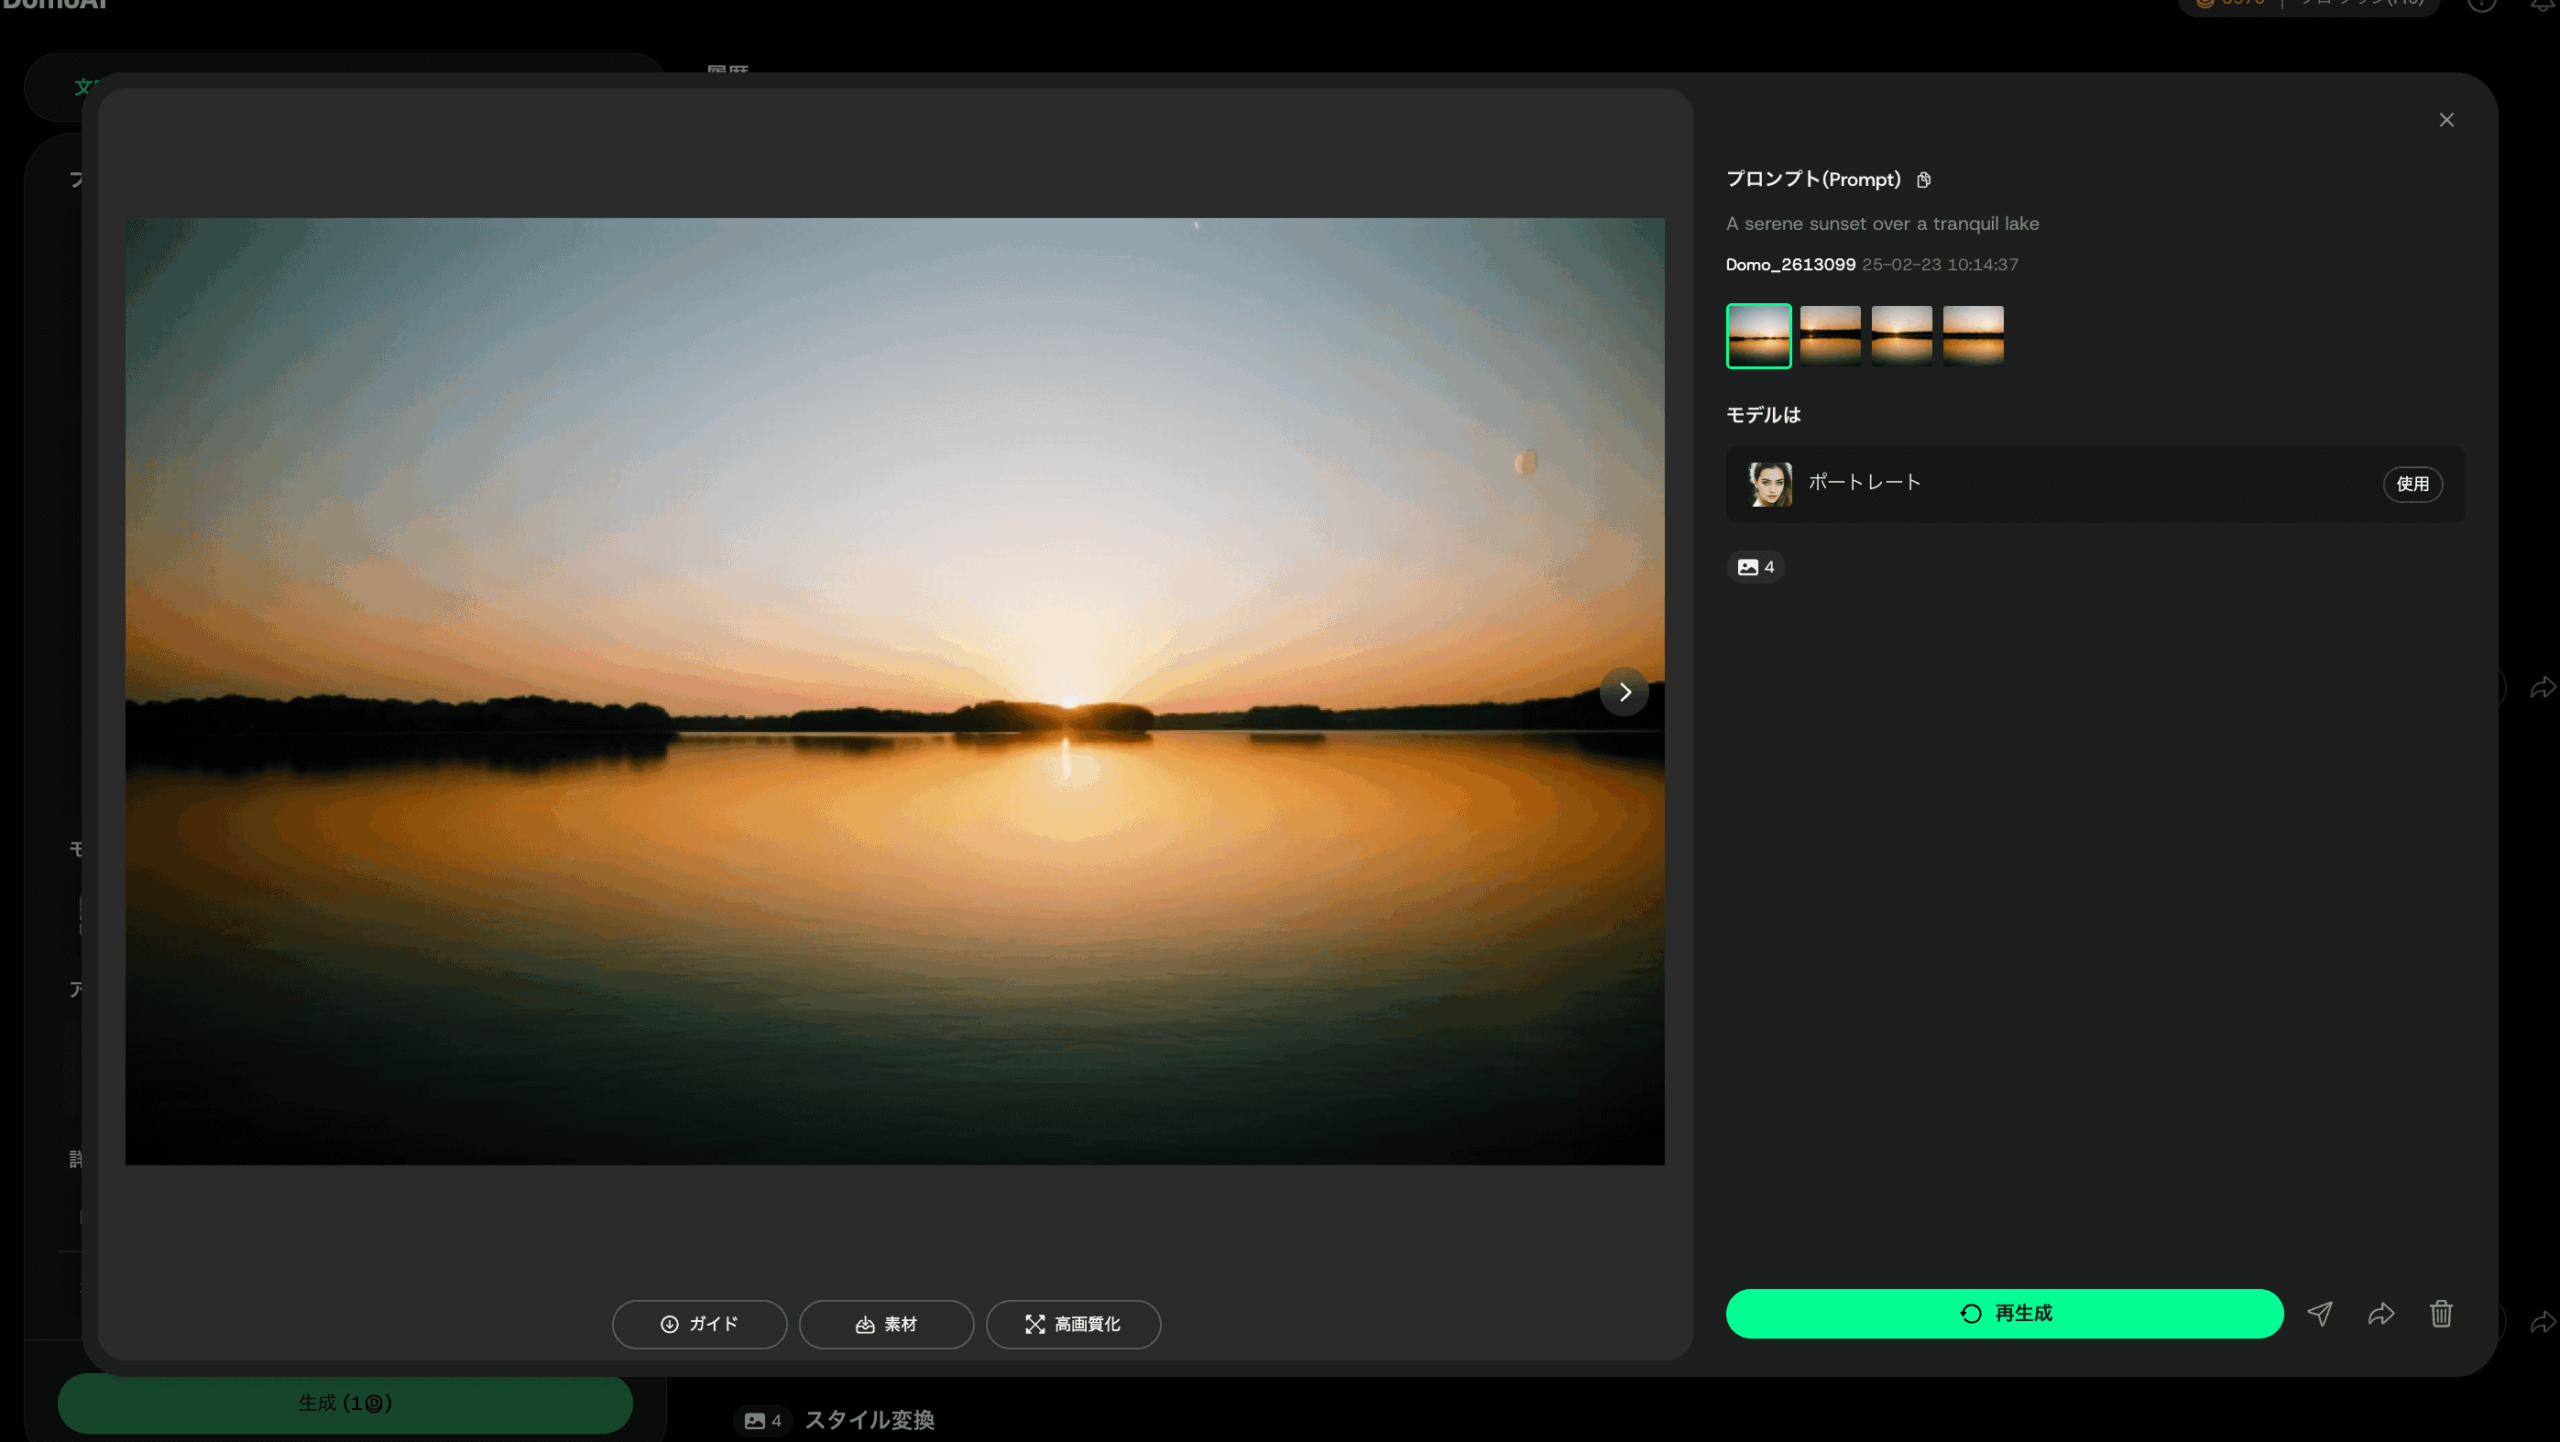Select the fourth sunset thumbnail
Image resolution: width=2560 pixels, height=1442 pixels.
[x=1973, y=336]
